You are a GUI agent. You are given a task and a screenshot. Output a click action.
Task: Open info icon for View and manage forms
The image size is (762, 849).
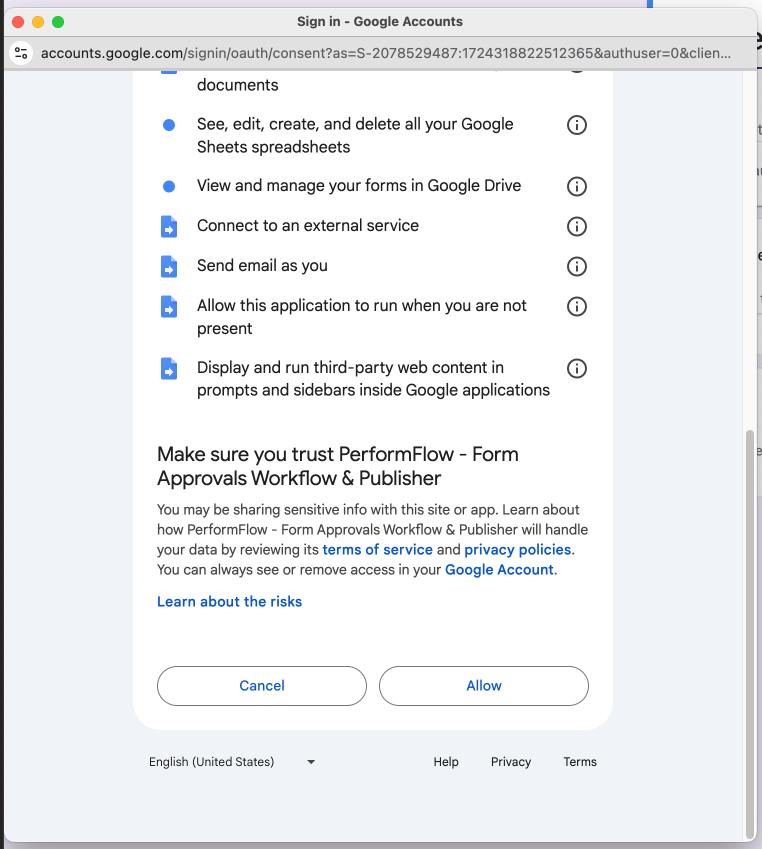tap(576, 186)
